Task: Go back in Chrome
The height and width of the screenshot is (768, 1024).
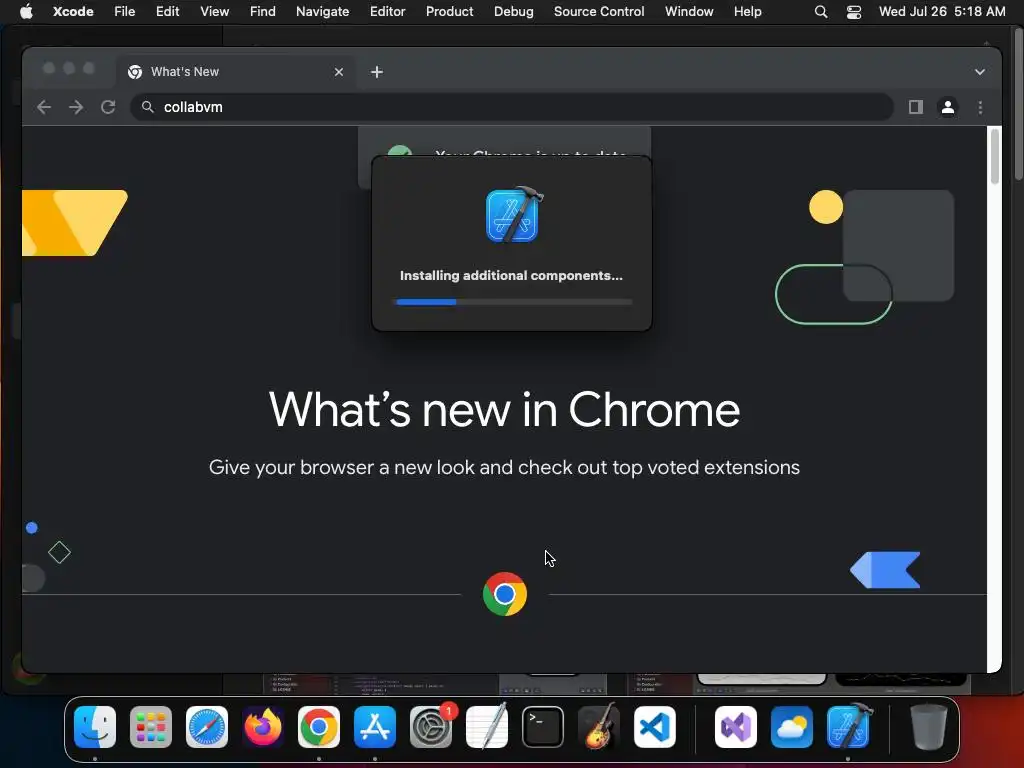Action: (44, 107)
